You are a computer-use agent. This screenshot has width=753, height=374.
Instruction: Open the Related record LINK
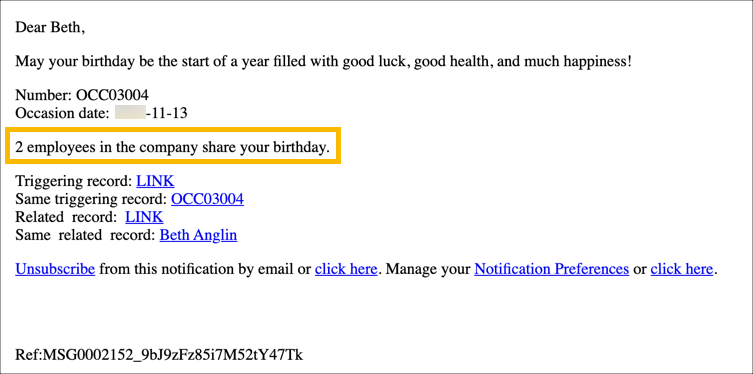coord(144,217)
